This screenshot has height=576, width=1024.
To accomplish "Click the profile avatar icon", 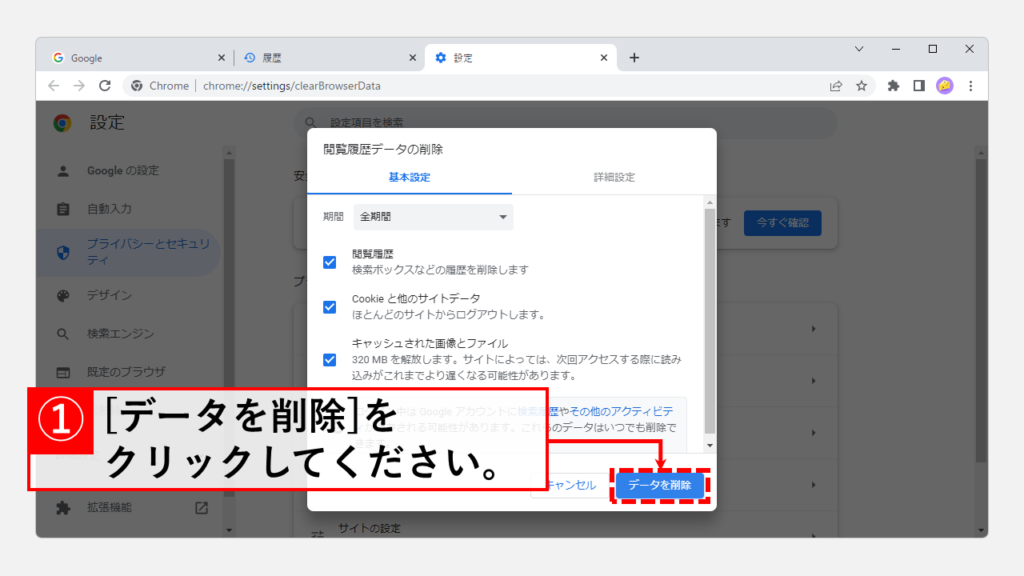I will [x=945, y=87].
